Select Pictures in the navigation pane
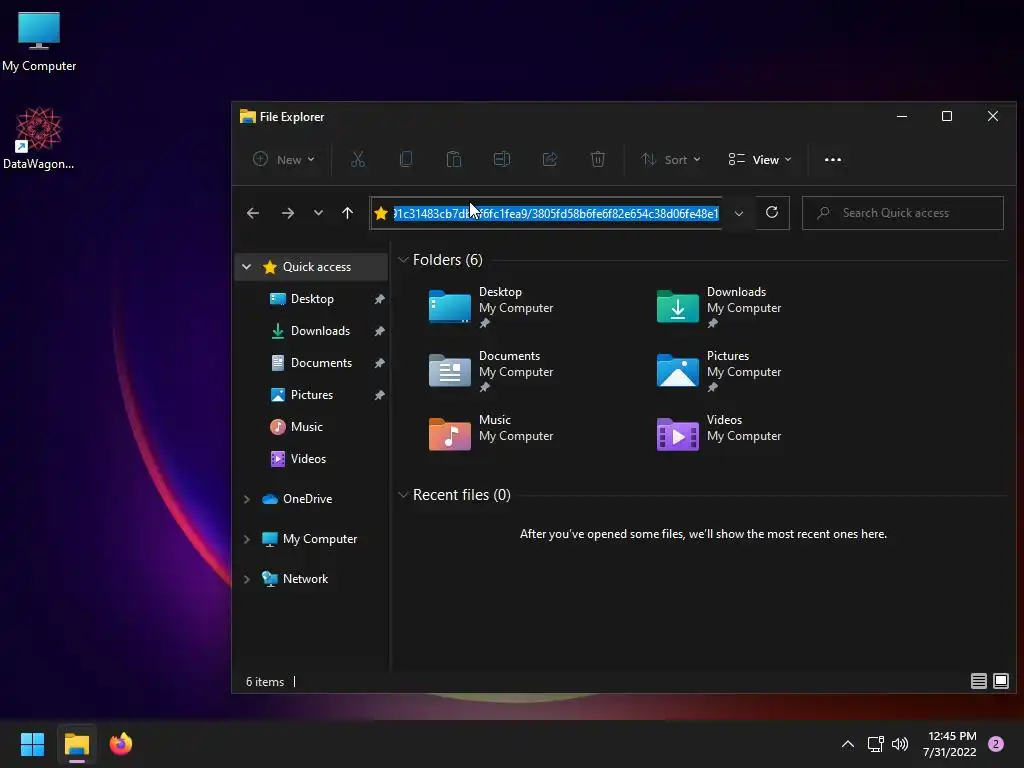The image size is (1024, 768). coord(312,394)
